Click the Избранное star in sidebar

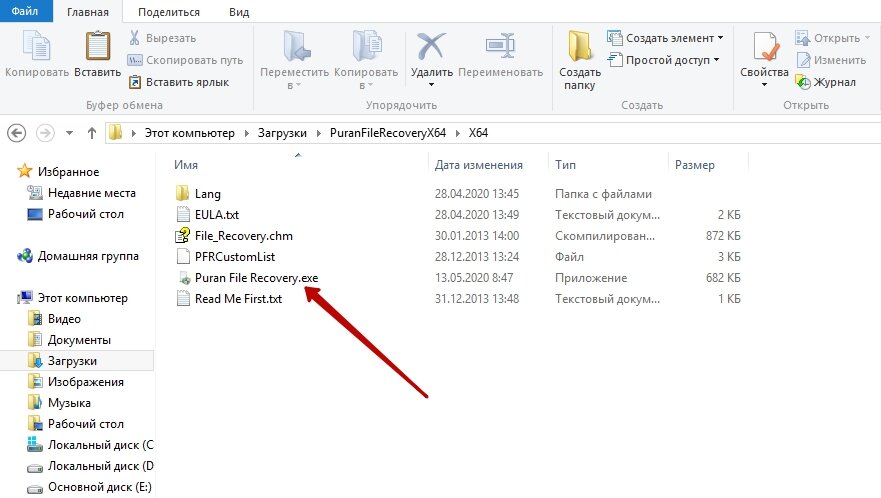(x=24, y=171)
